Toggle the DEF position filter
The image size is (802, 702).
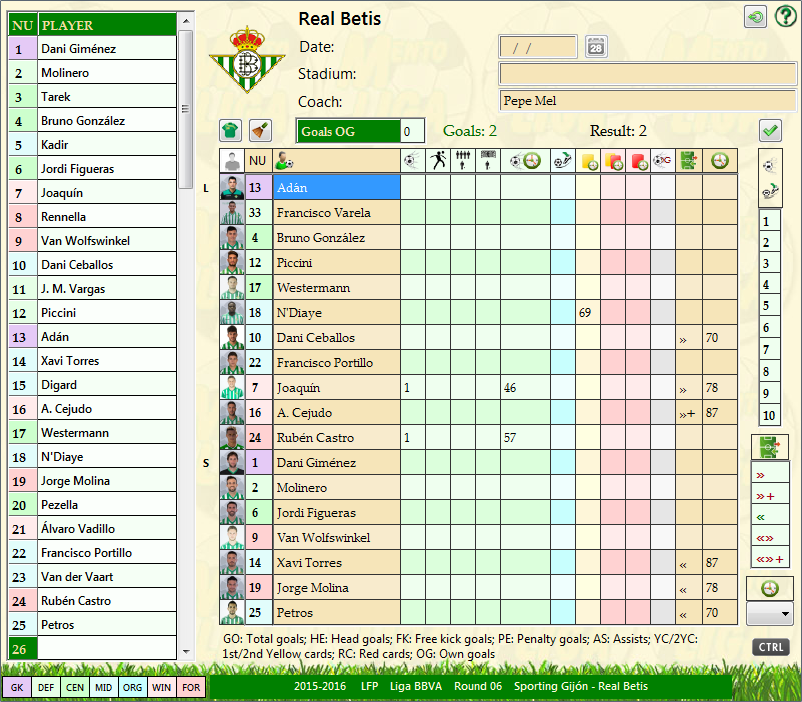coord(46,687)
